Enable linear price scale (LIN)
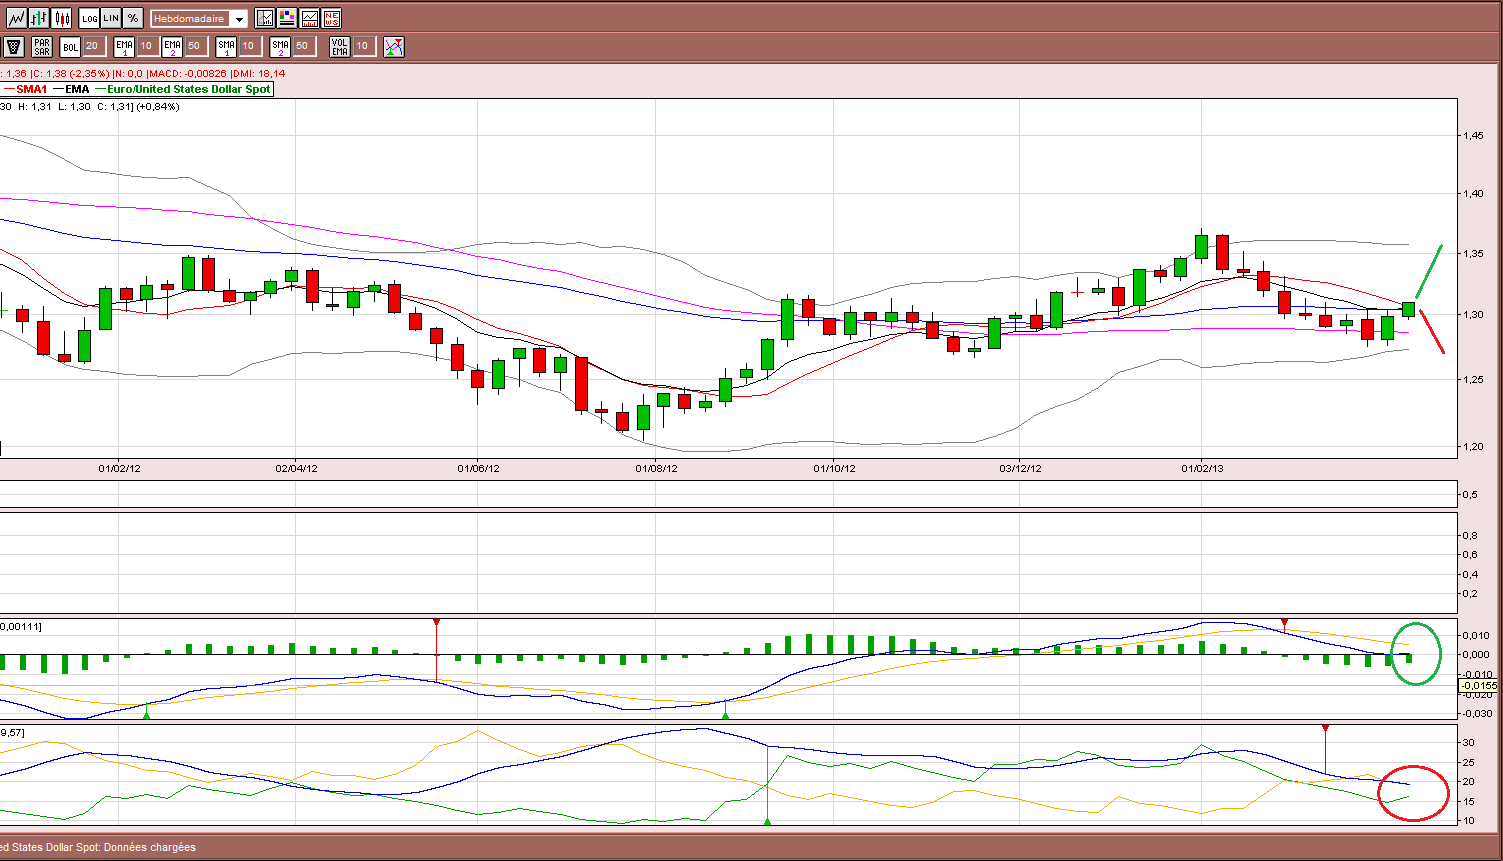The image size is (1503, 861). 111,18
